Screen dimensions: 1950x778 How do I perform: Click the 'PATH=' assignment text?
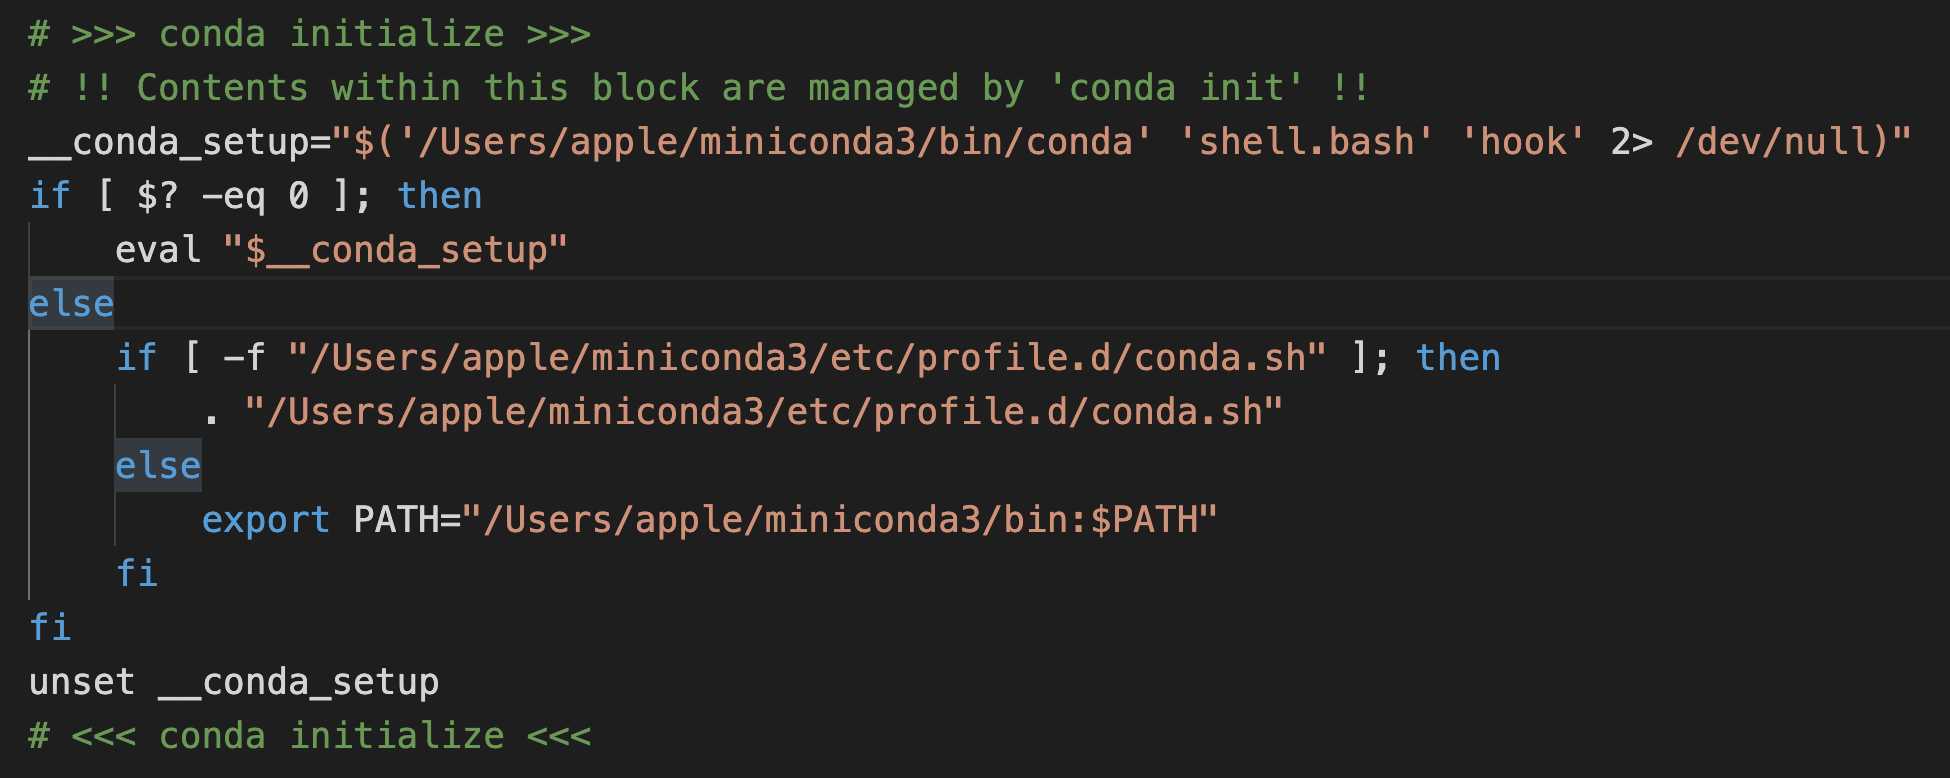point(407,519)
